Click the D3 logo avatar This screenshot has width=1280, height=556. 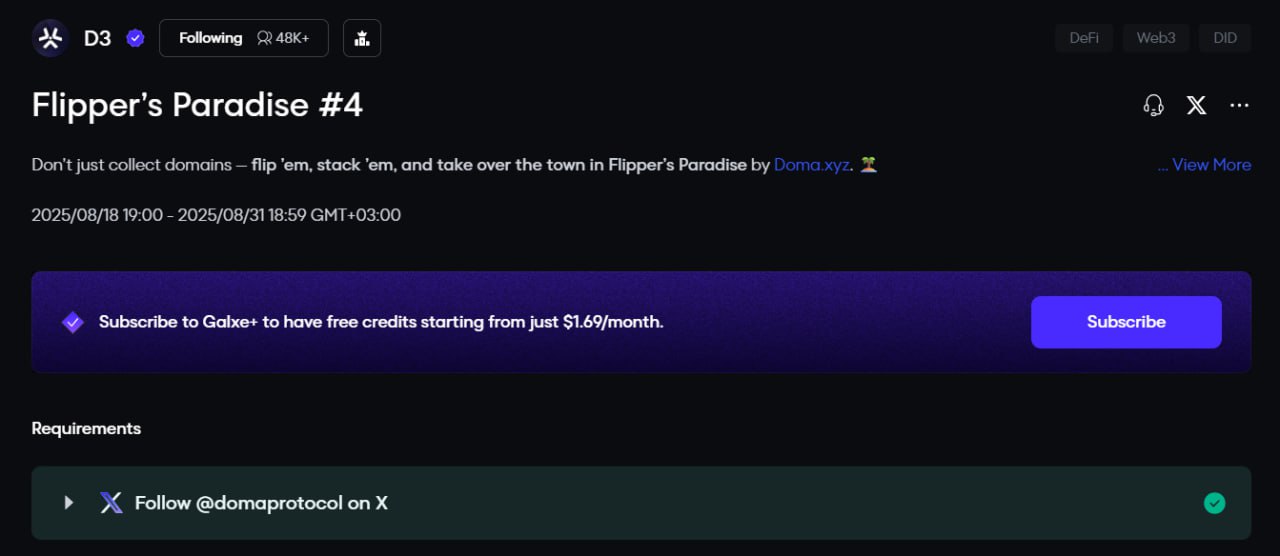pyautogui.click(x=50, y=38)
